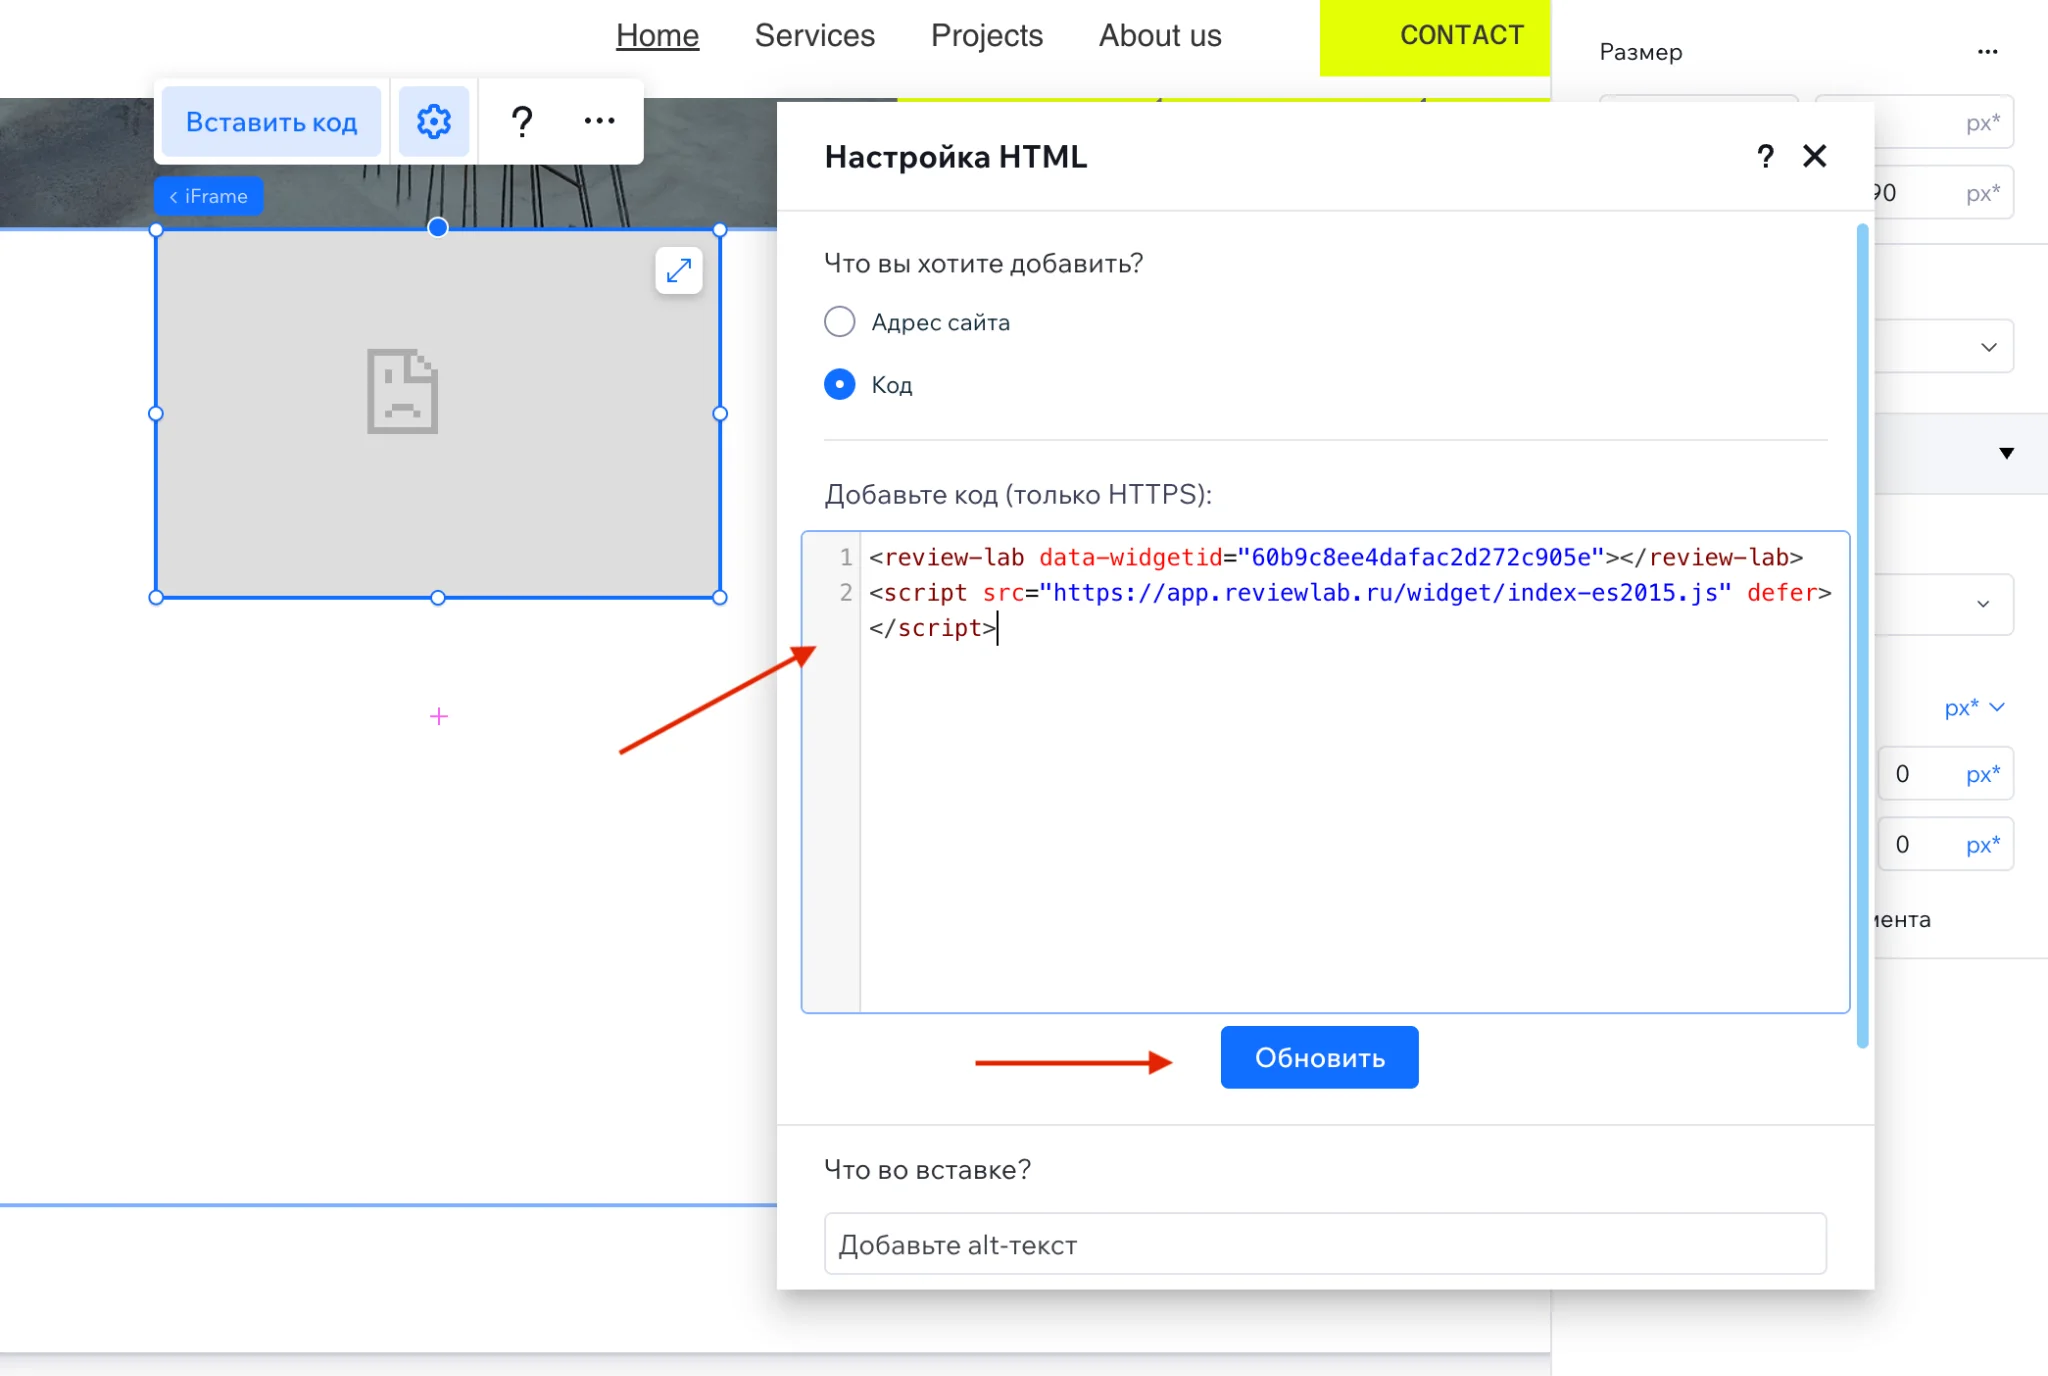The width and height of the screenshot is (2048, 1376).
Task: Open the Projects menu item
Action: coord(986,35)
